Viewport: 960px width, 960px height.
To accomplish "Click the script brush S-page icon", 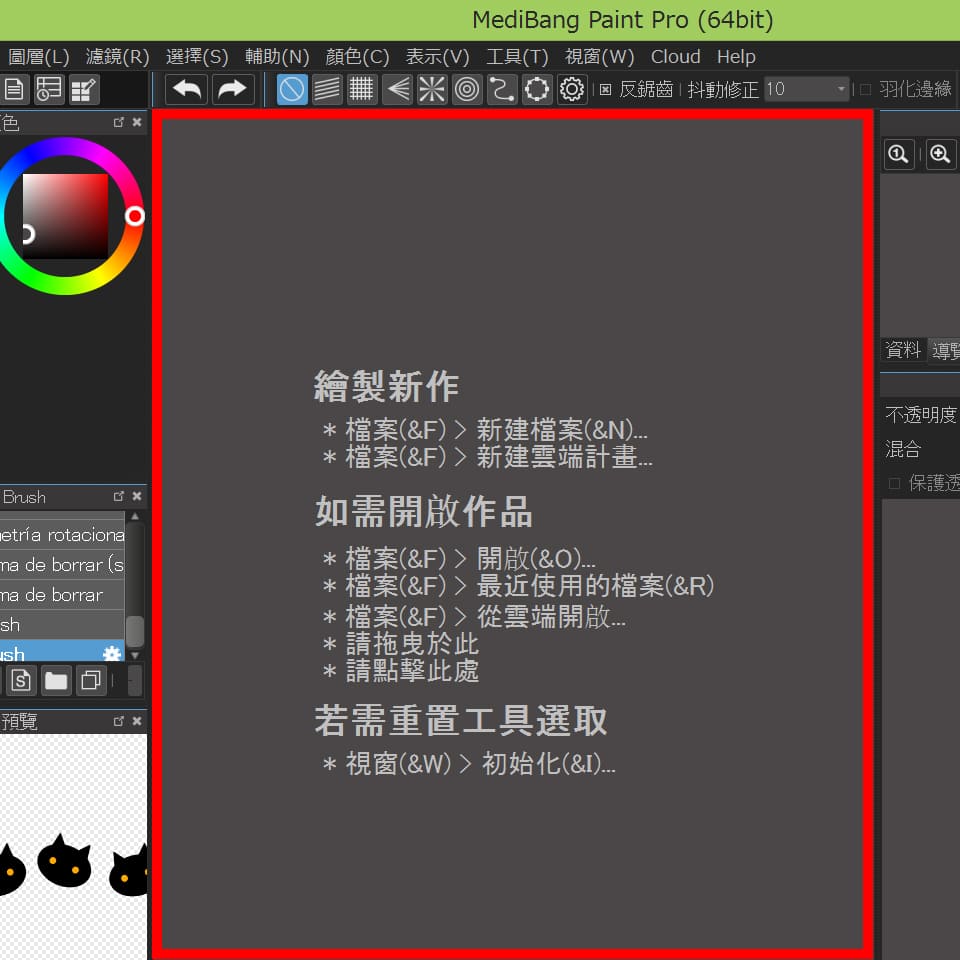I will 21,680.
